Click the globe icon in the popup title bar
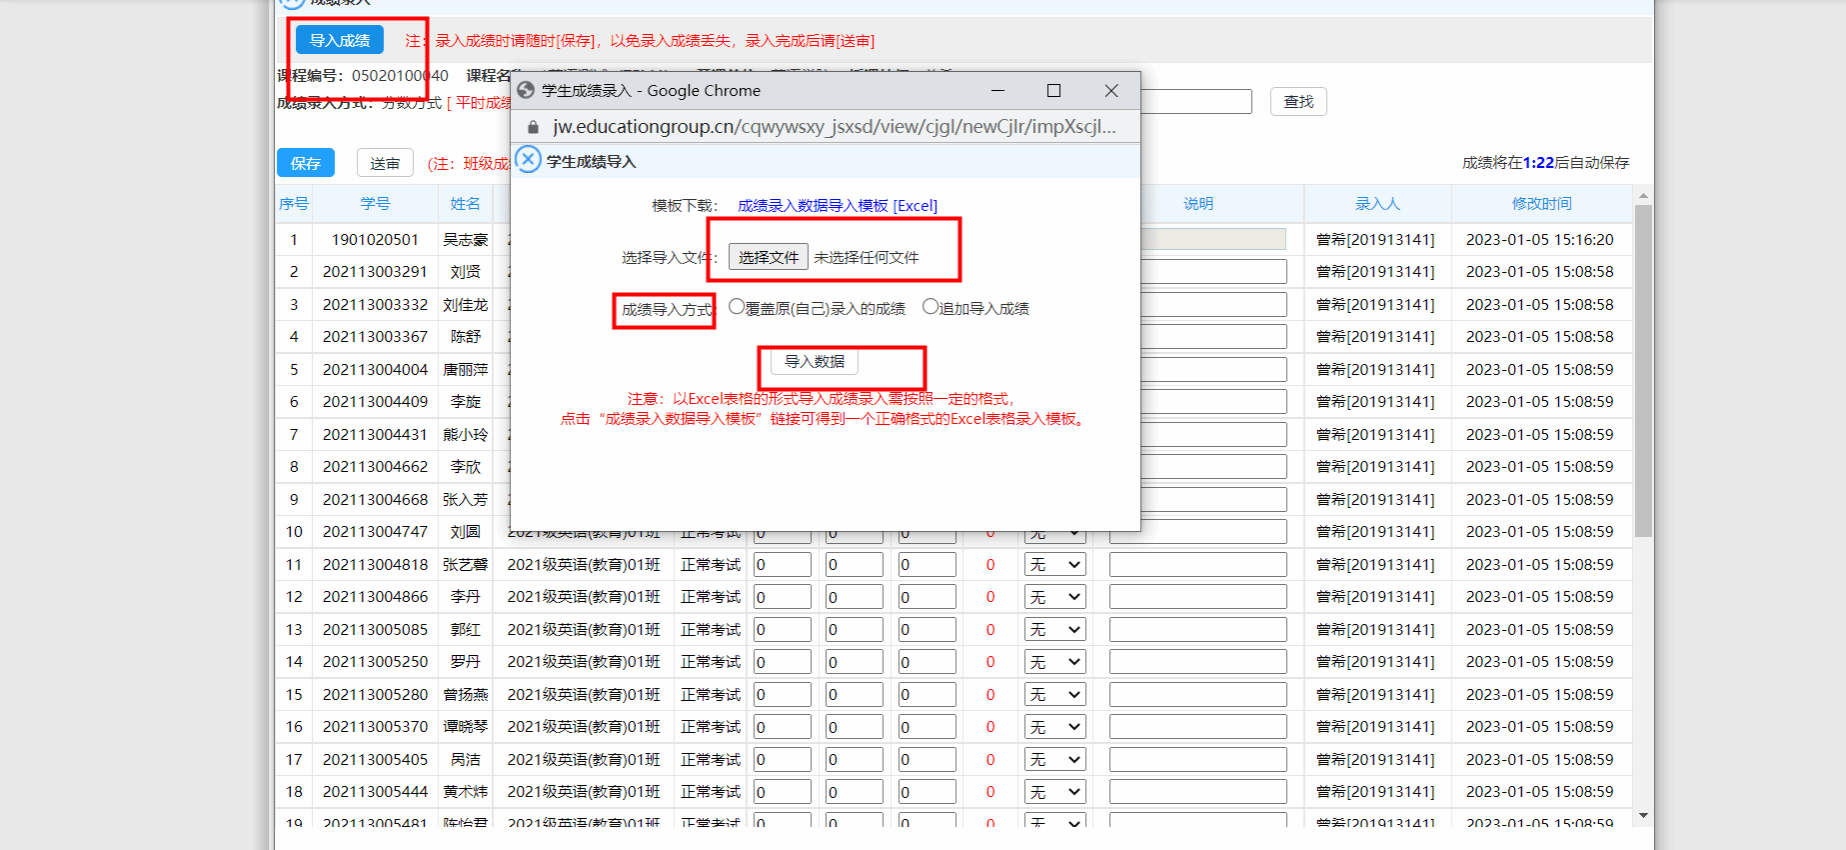 pyautogui.click(x=526, y=90)
